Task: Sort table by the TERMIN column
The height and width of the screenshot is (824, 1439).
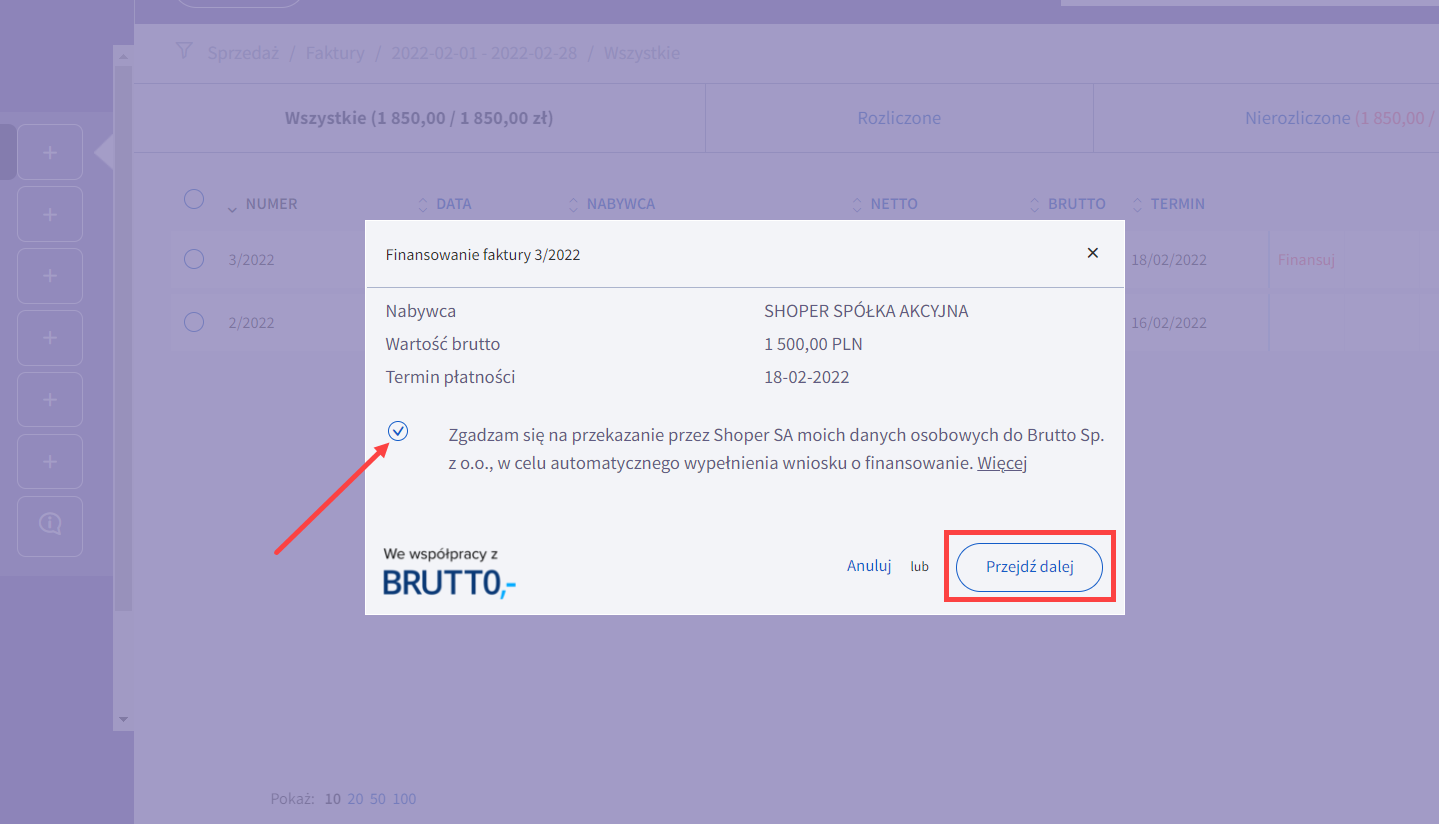Action: coord(1177,204)
